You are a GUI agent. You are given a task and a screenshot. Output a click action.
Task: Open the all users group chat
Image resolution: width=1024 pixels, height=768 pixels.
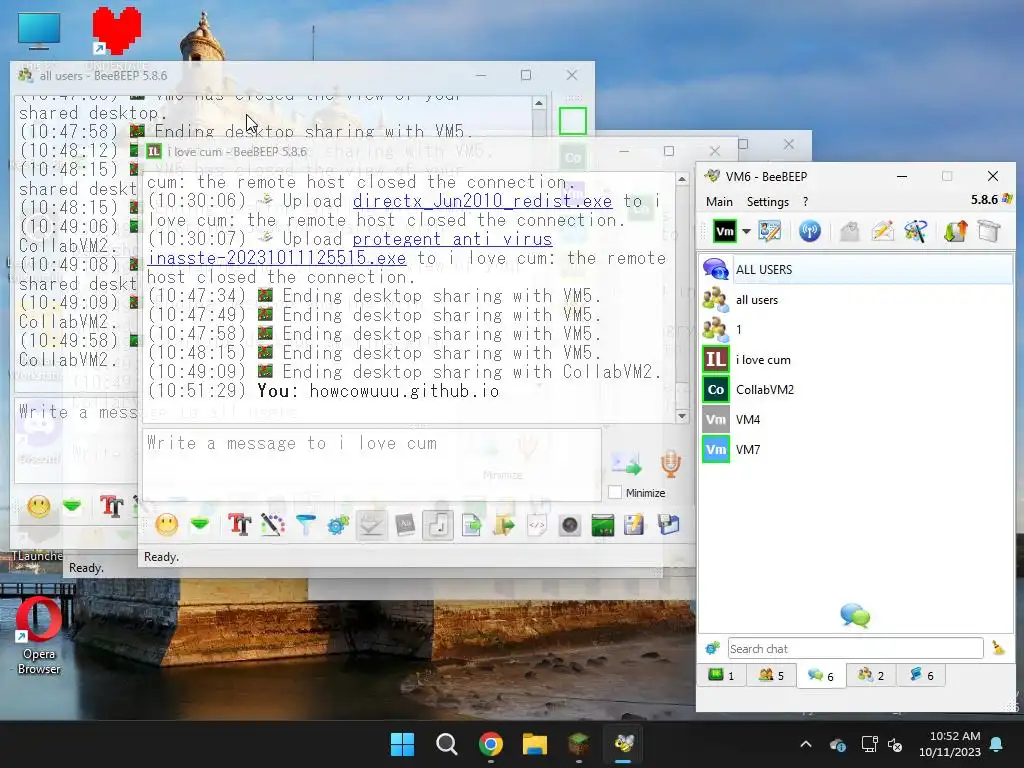point(856,300)
